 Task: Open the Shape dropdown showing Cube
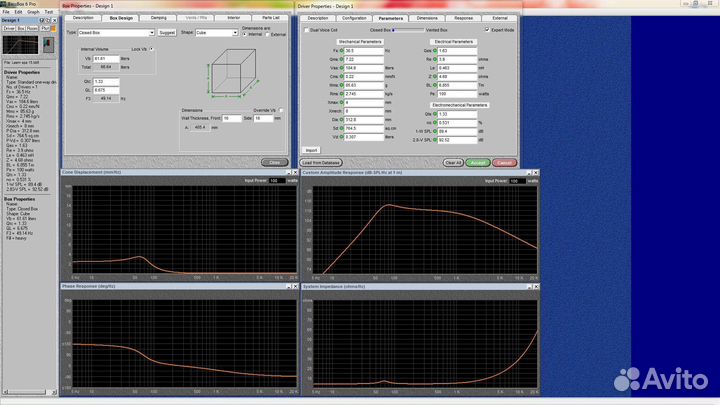234,32
